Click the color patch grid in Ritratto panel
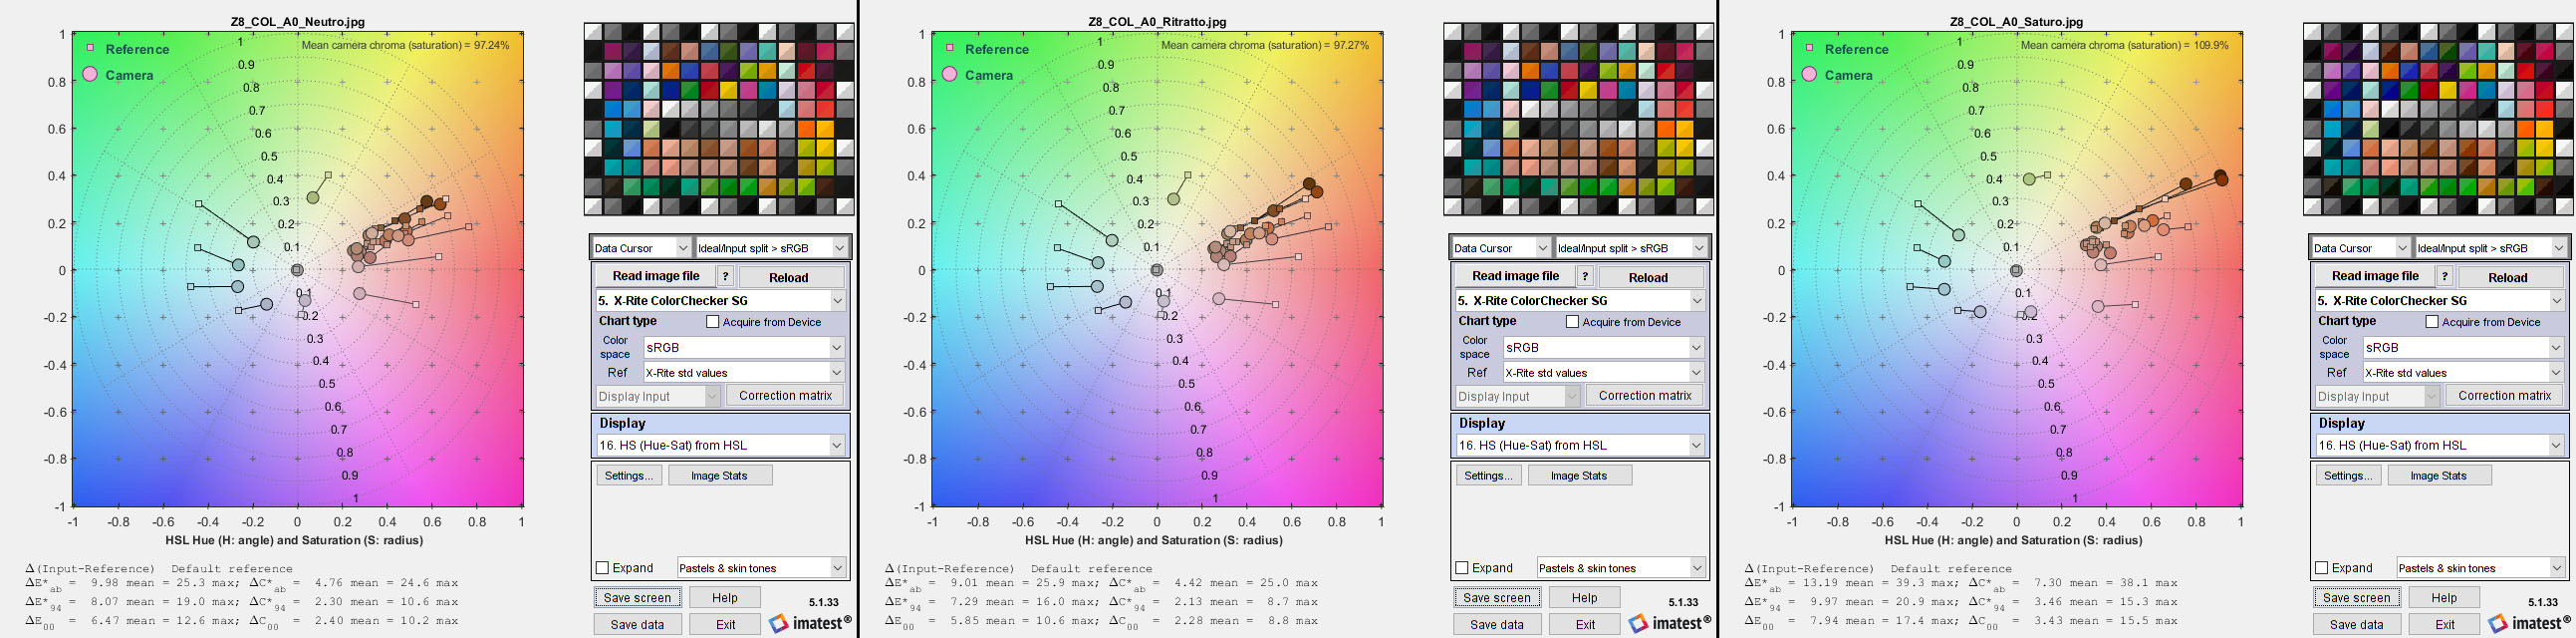 [1578, 119]
